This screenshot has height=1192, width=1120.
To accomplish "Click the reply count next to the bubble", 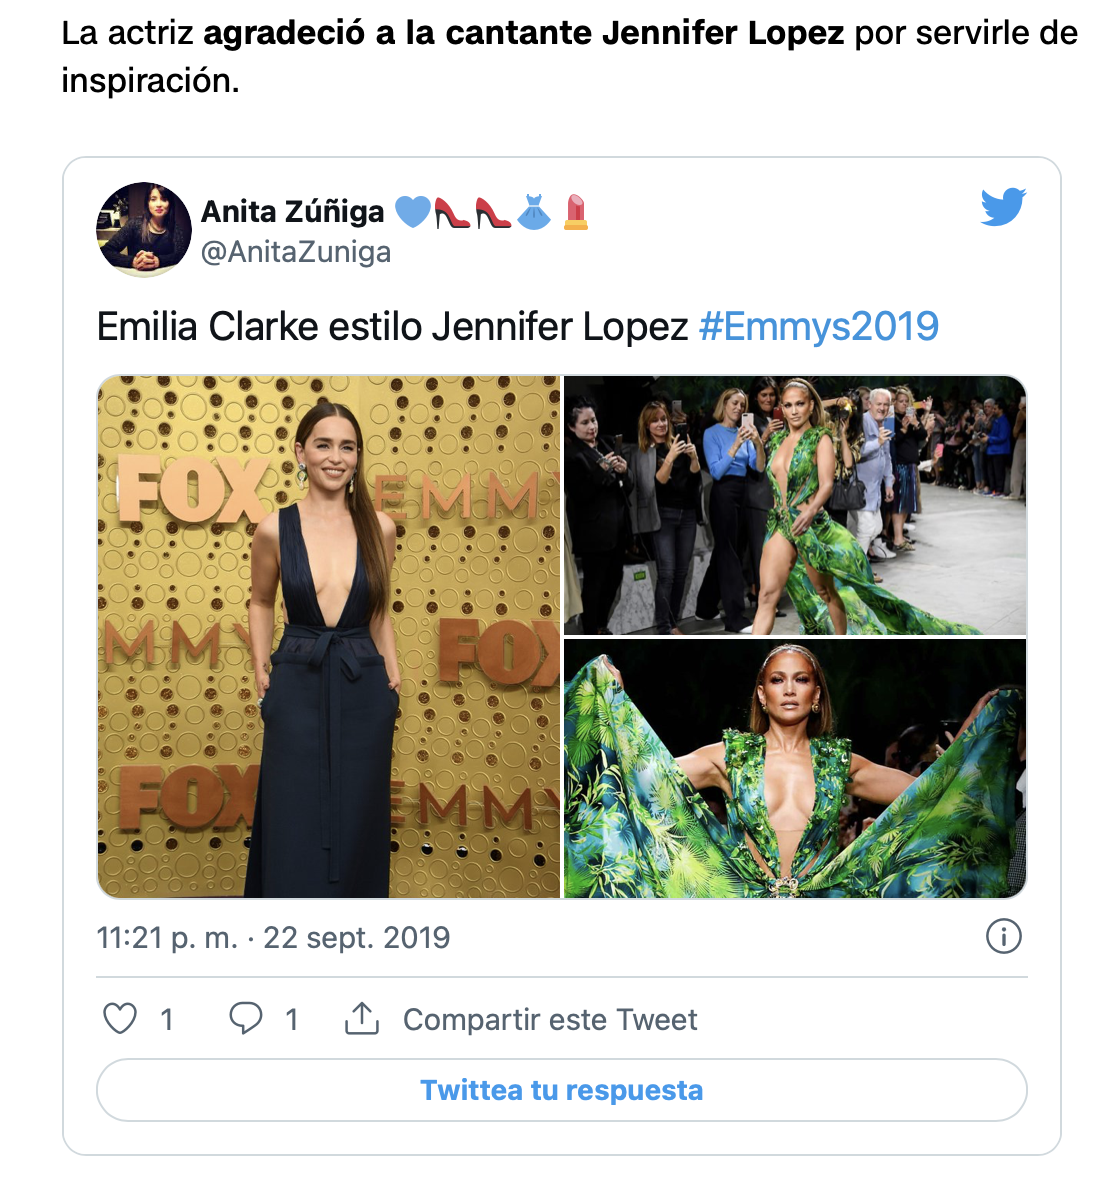I will coord(291,1020).
